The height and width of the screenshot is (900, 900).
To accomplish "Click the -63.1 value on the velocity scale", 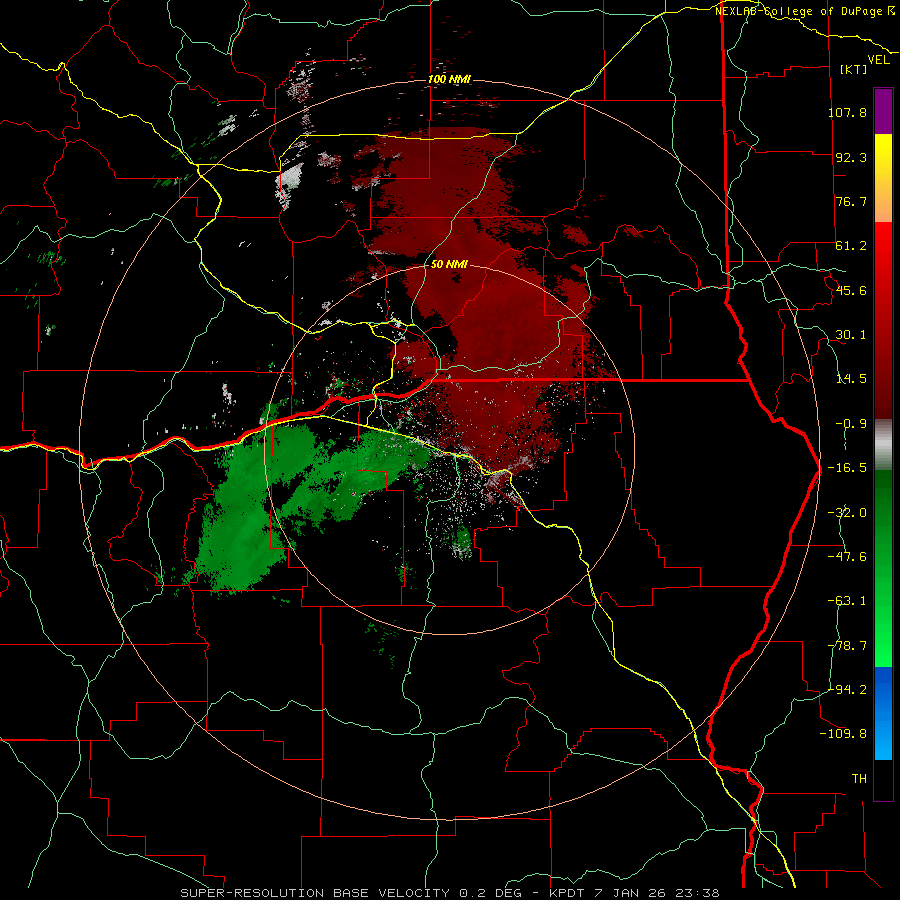I will (847, 601).
